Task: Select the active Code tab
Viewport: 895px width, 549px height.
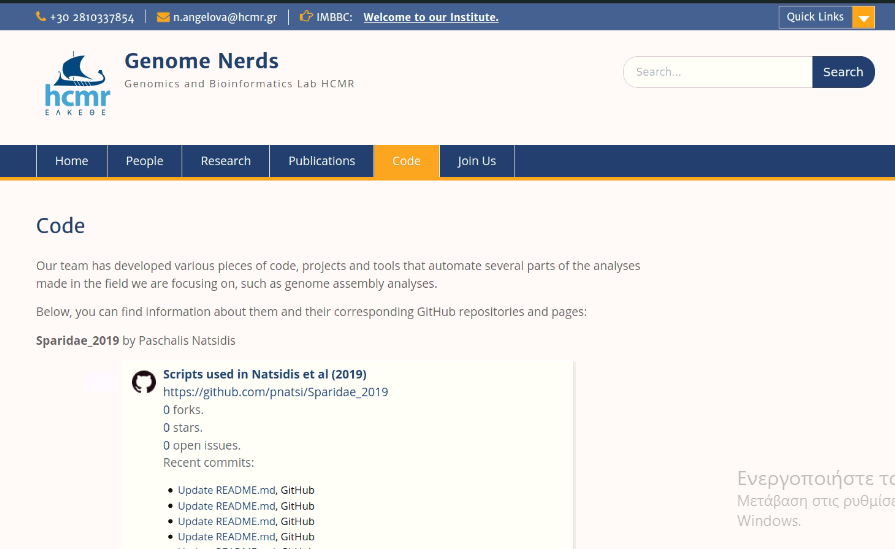Action: point(406,161)
